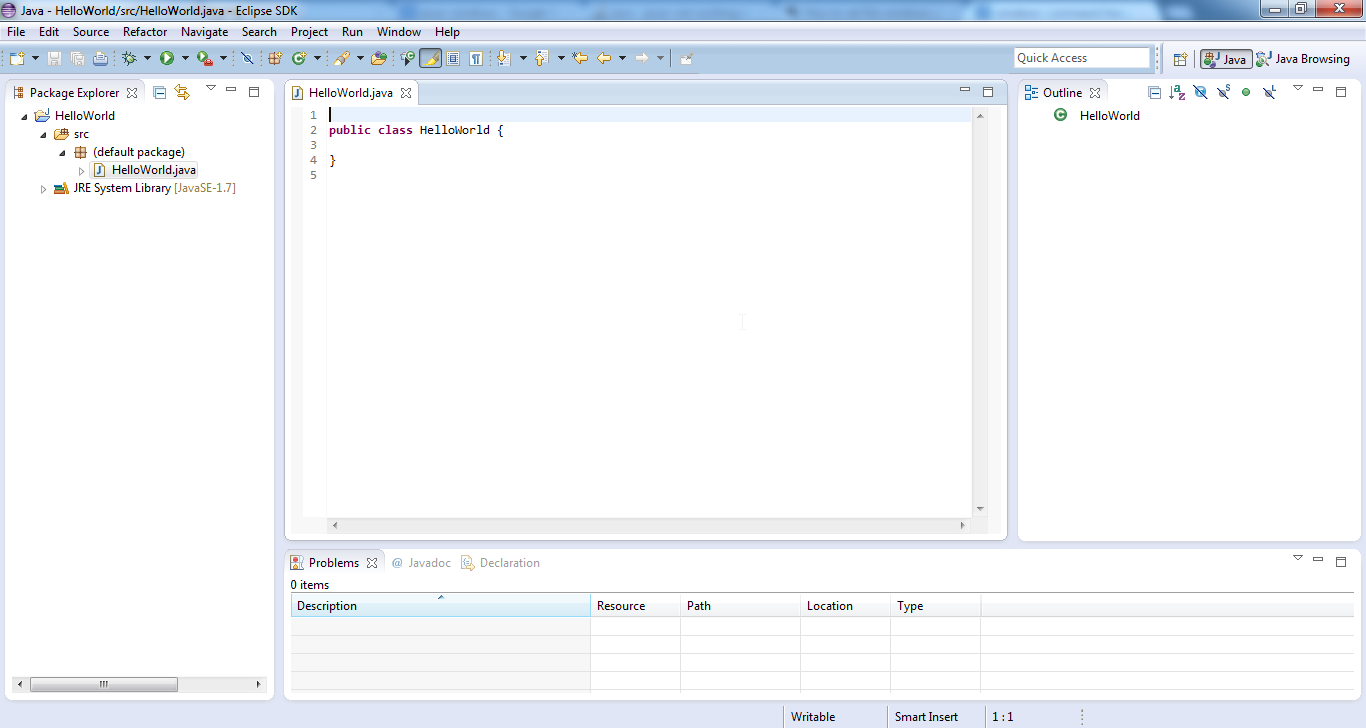Screen dimensions: 1366x728
Task: Click the Open Type folder icon
Action: [378, 59]
